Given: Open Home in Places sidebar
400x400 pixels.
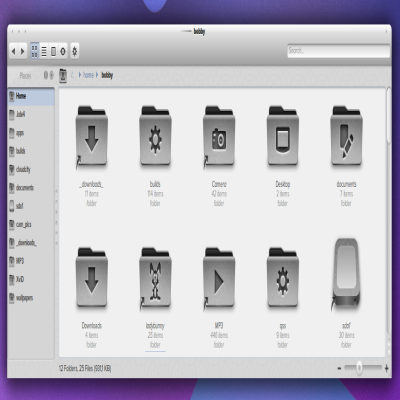Looking at the screenshot, I should (x=31, y=96).
